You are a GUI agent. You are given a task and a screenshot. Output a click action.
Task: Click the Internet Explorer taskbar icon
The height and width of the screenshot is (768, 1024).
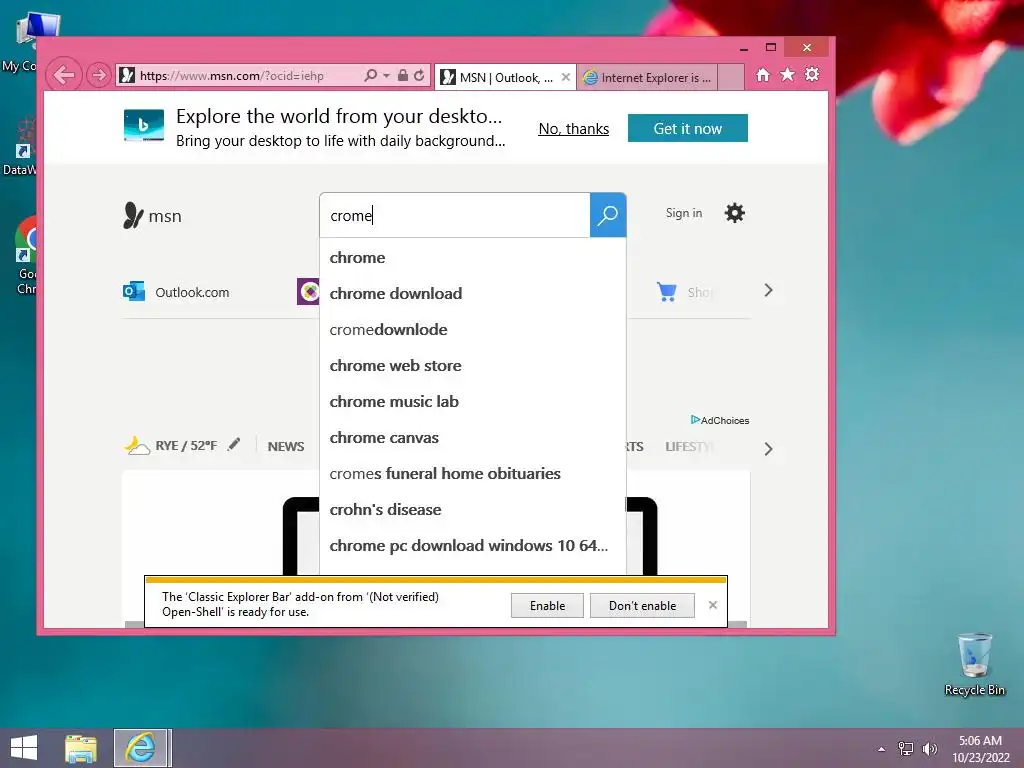pos(142,748)
